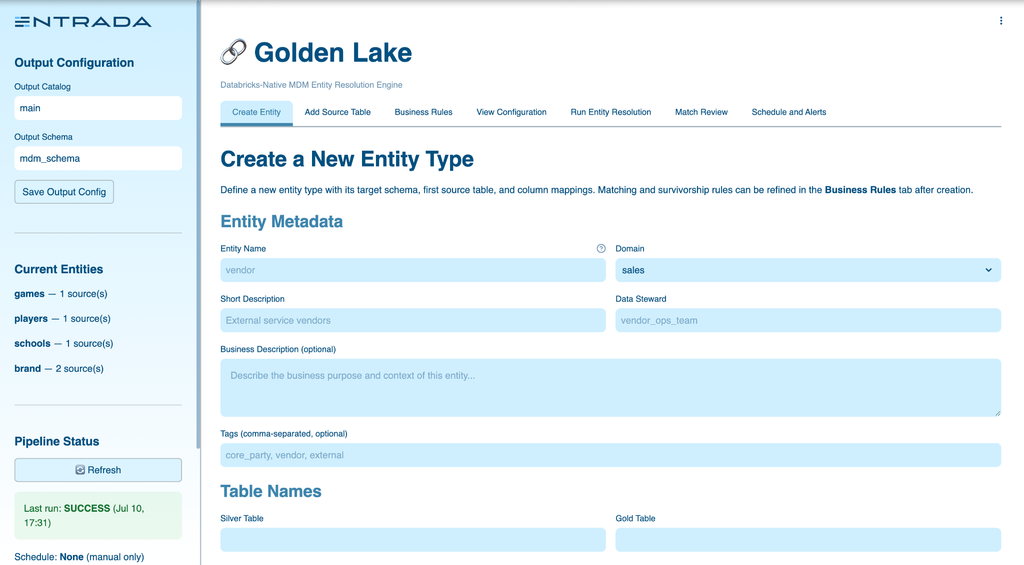The image size is (1024, 565).
Task: Select the brand entity entry
Action: tap(59, 368)
